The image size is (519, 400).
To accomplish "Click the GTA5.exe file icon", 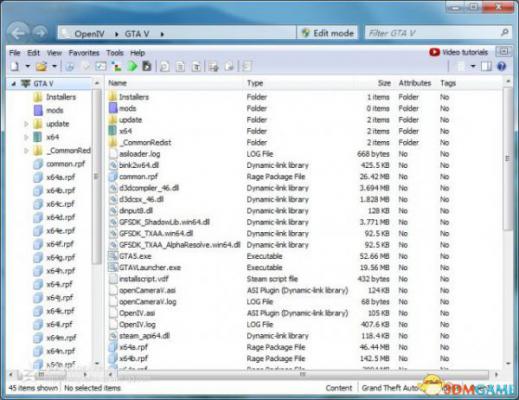I will pyautogui.click(x=113, y=256).
